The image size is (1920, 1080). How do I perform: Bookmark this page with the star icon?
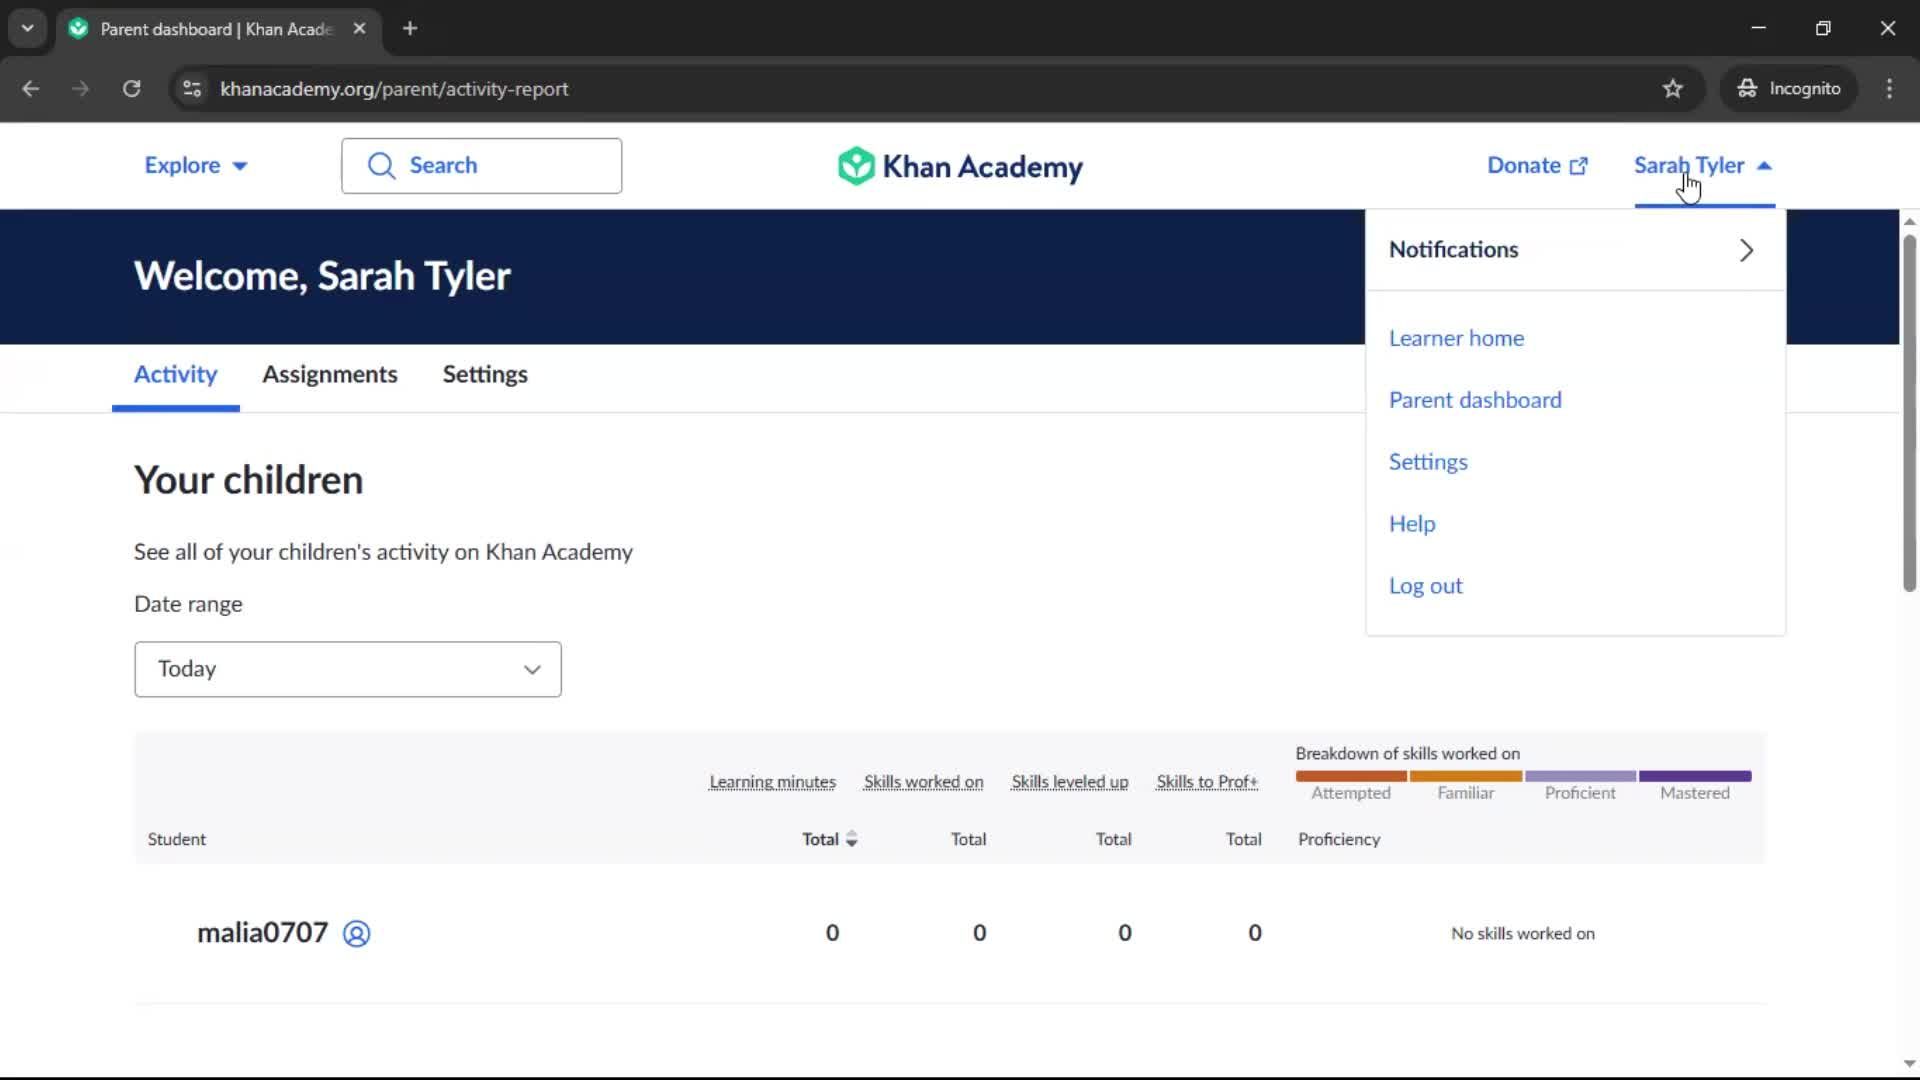tap(1673, 89)
